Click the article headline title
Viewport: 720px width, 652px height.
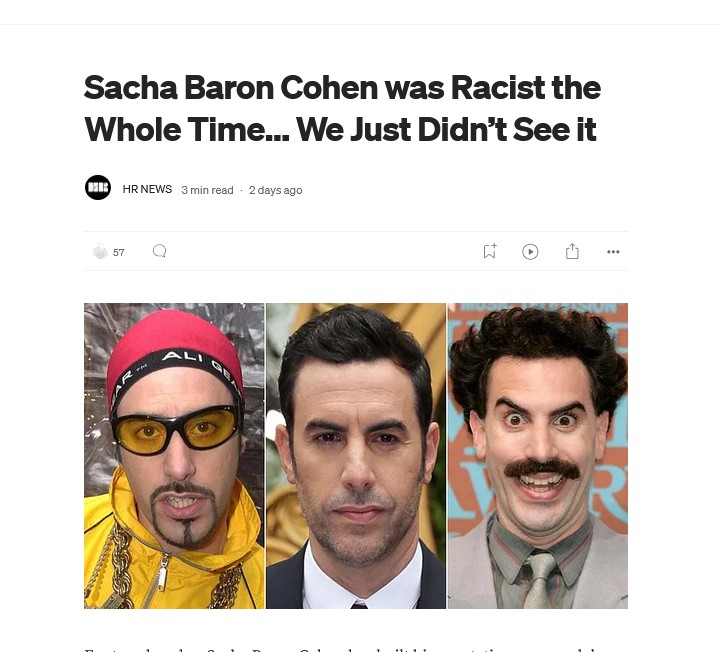(342, 108)
